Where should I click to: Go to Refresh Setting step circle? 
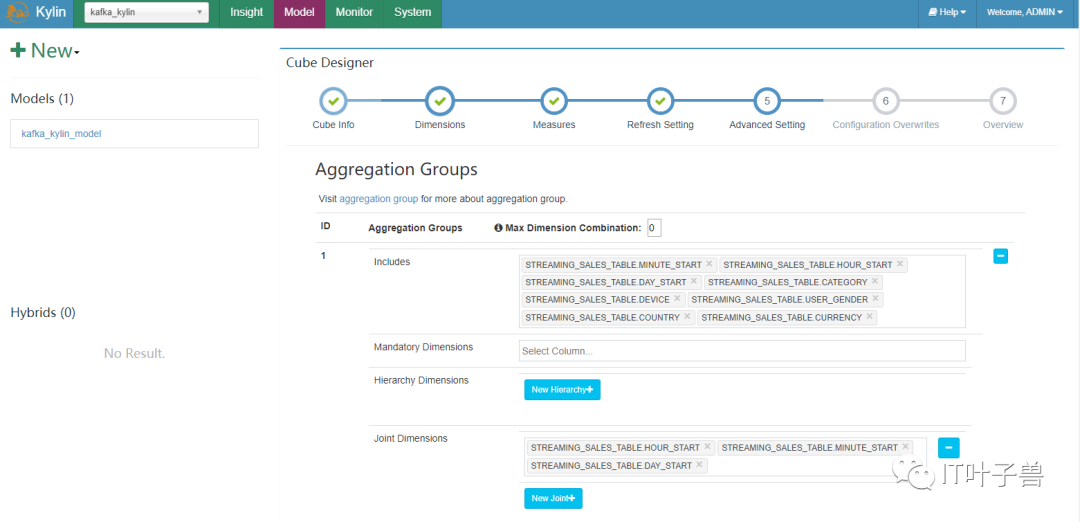tap(660, 101)
